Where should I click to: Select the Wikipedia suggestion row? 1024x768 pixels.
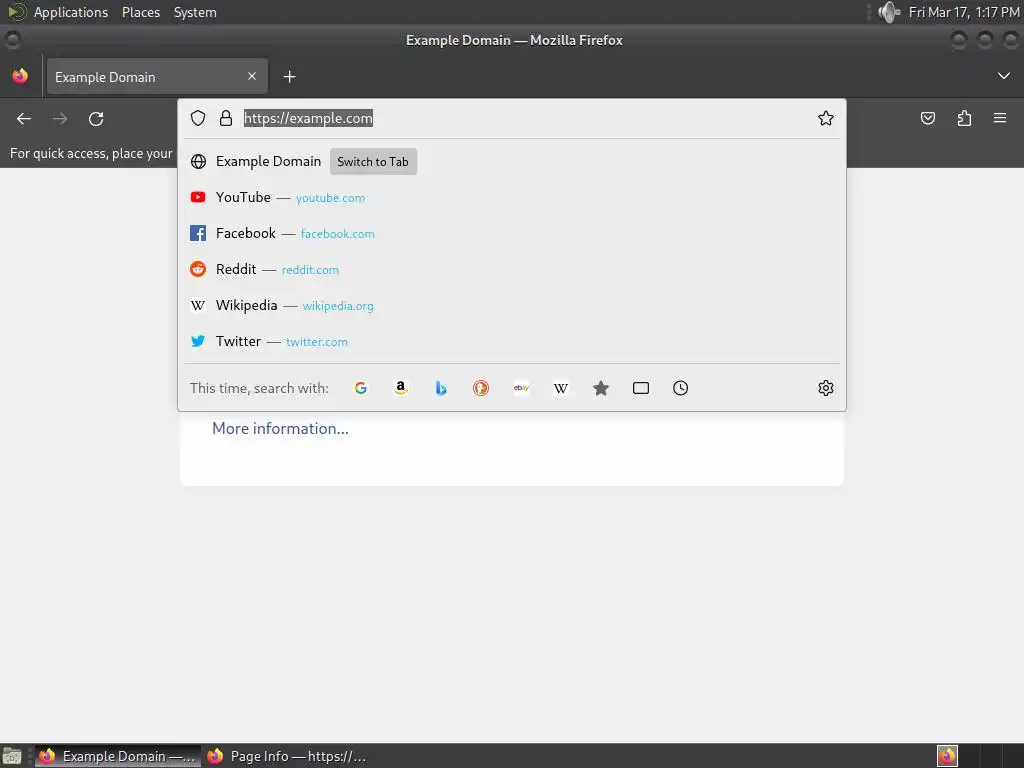click(512, 305)
